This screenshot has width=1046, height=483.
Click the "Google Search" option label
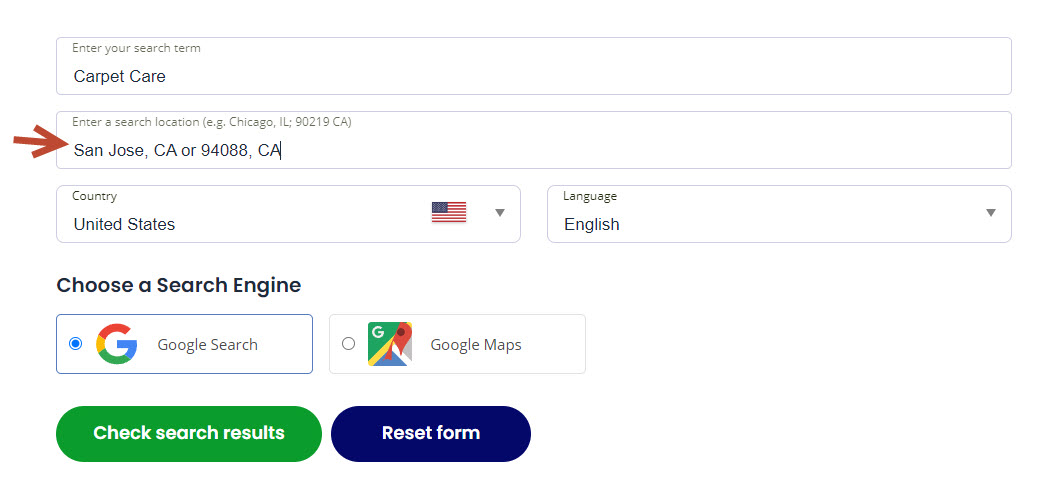pyautogui.click(x=207, y=345)
